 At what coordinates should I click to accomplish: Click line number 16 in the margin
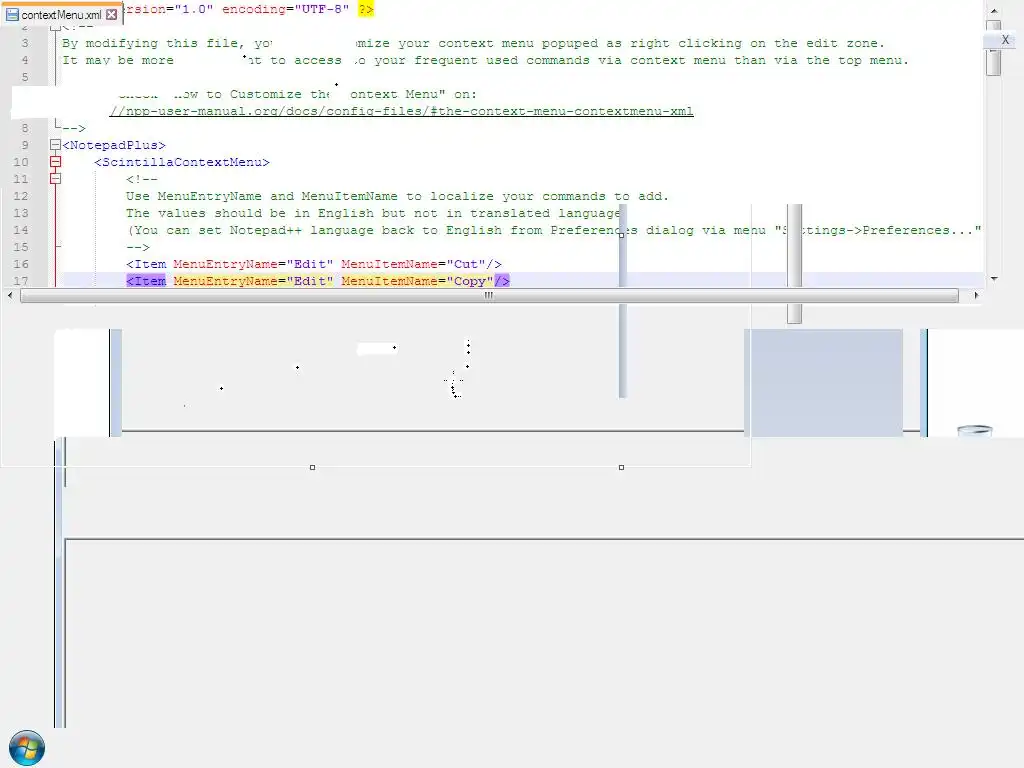click(x=21, y=264)
